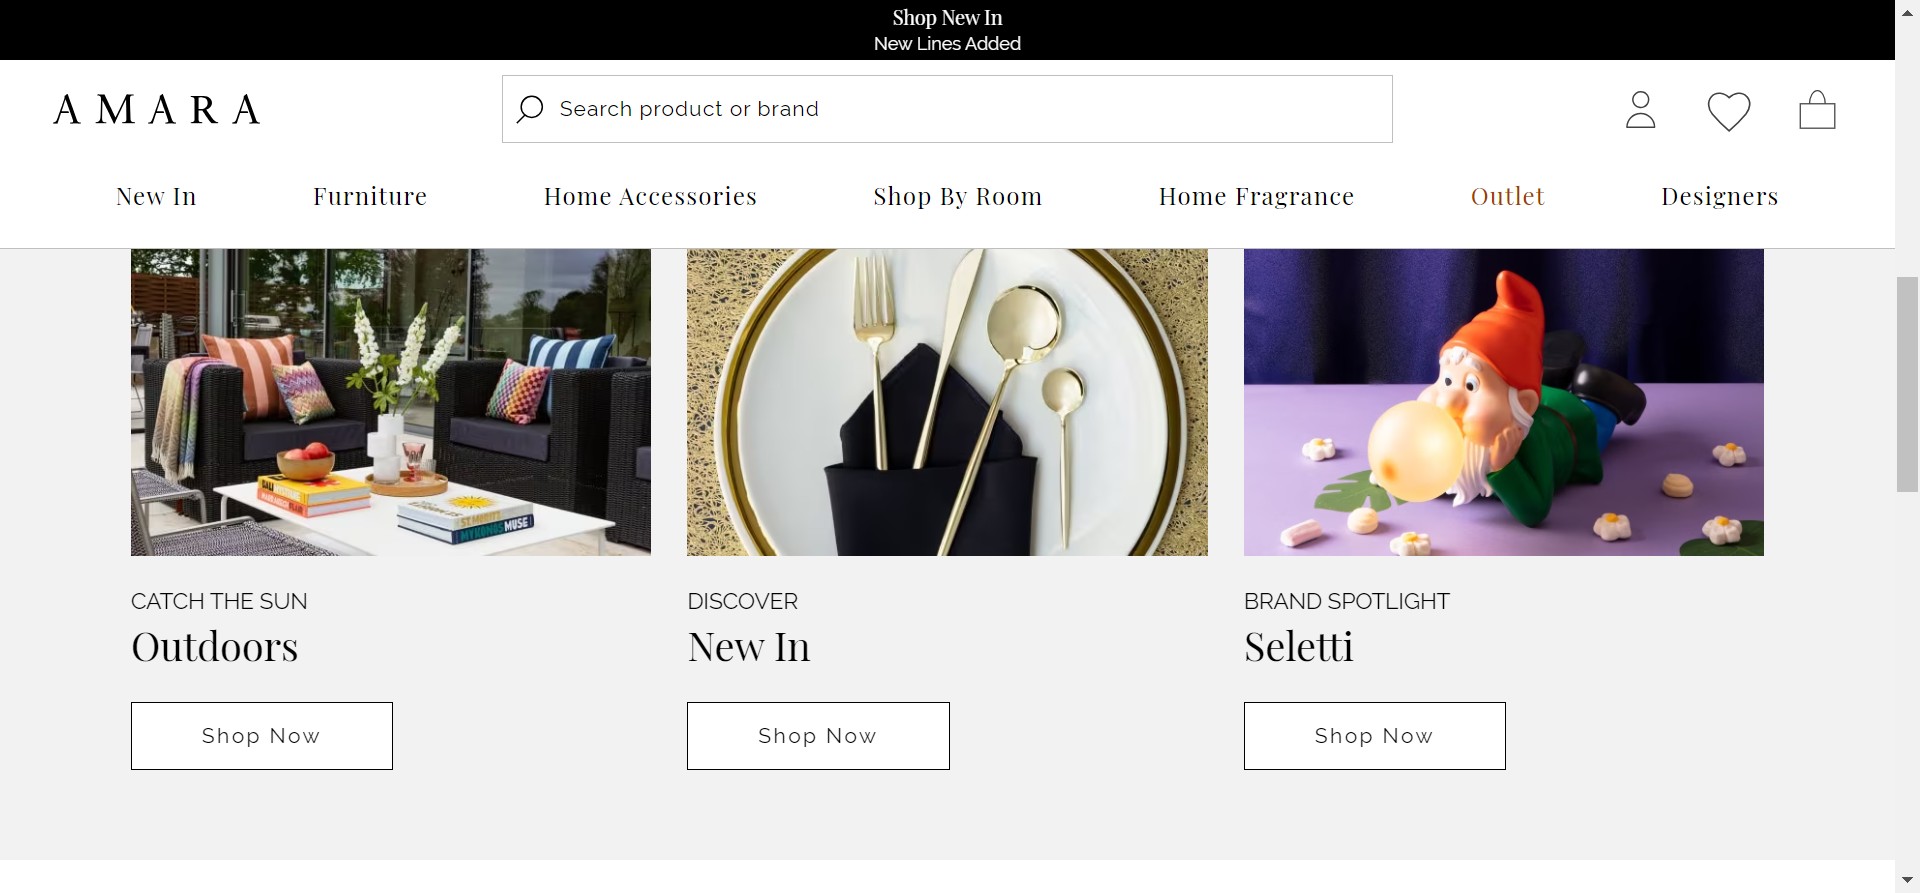Click the Shop New In banner link
This screenshot has width=1920, height=893.
tap(947, 18)
